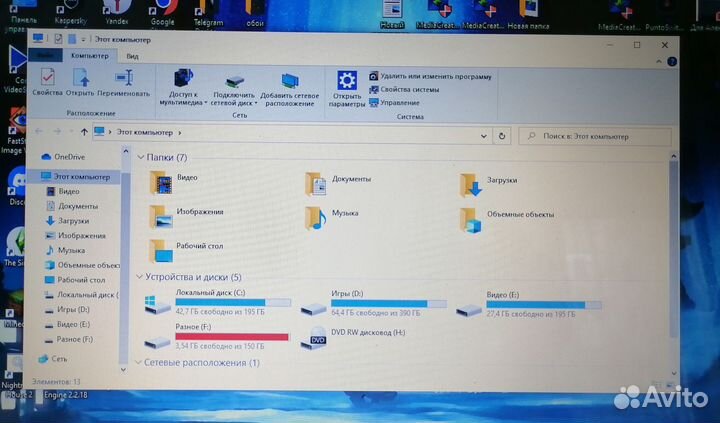Open Quick Access Toolbar customize dropdown

coord(84,40)
